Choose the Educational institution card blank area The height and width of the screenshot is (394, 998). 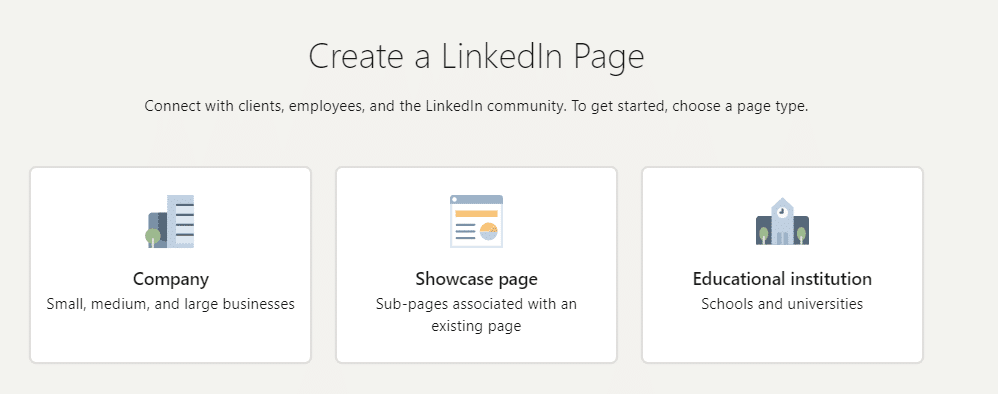click(782, 341)
